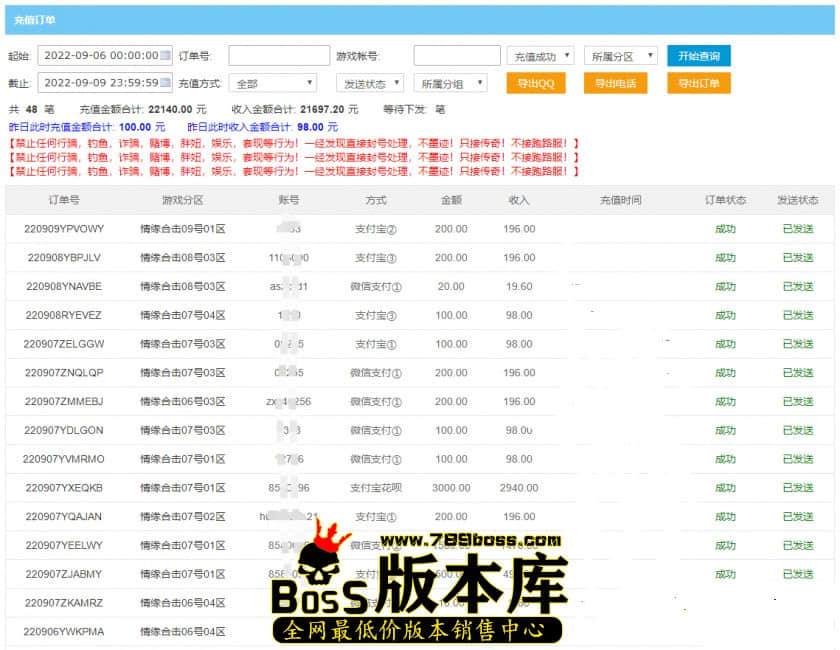840x650 pixels.
Task: Click the blue 开始查询 search button
Action: point(697,55)
